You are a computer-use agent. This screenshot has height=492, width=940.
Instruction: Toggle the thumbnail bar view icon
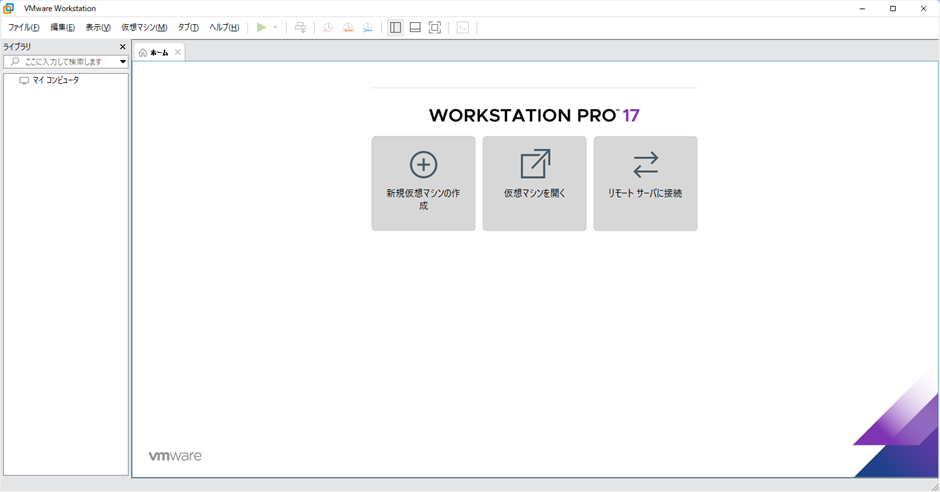415,28
